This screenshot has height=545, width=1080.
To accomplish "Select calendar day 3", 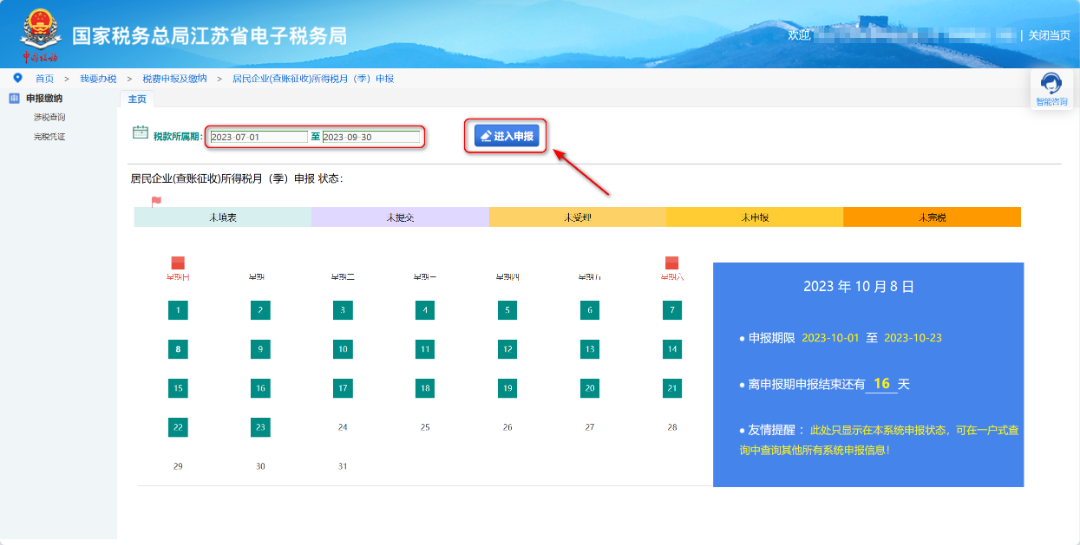I will point(343,310).
